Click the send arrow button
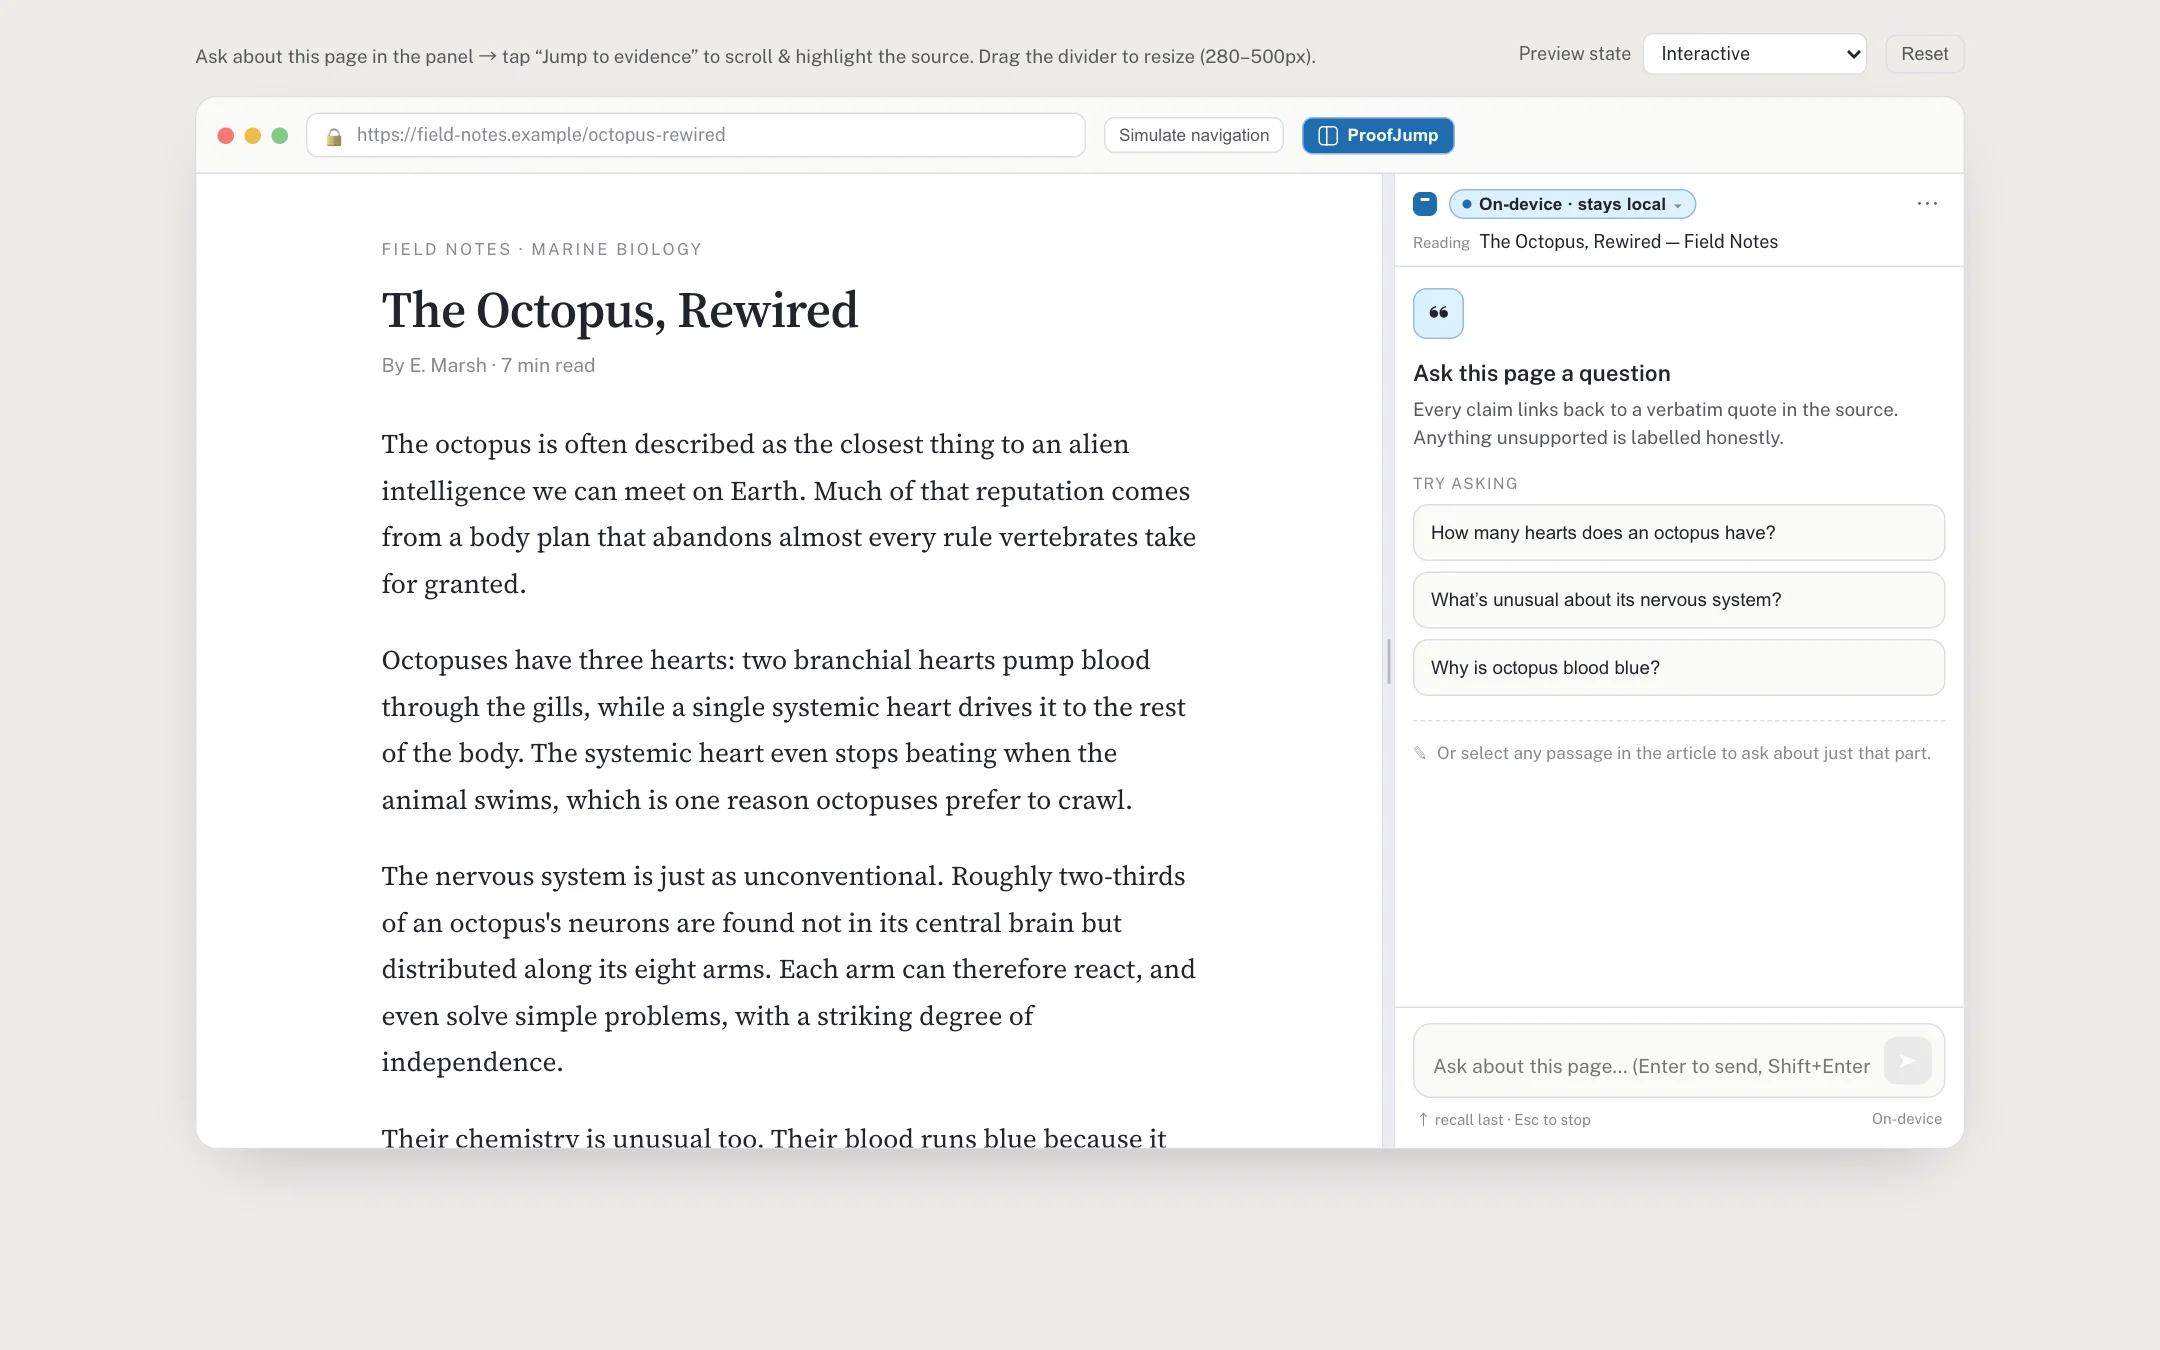2160x1350 pixels. click(x=1907, y=1060)
